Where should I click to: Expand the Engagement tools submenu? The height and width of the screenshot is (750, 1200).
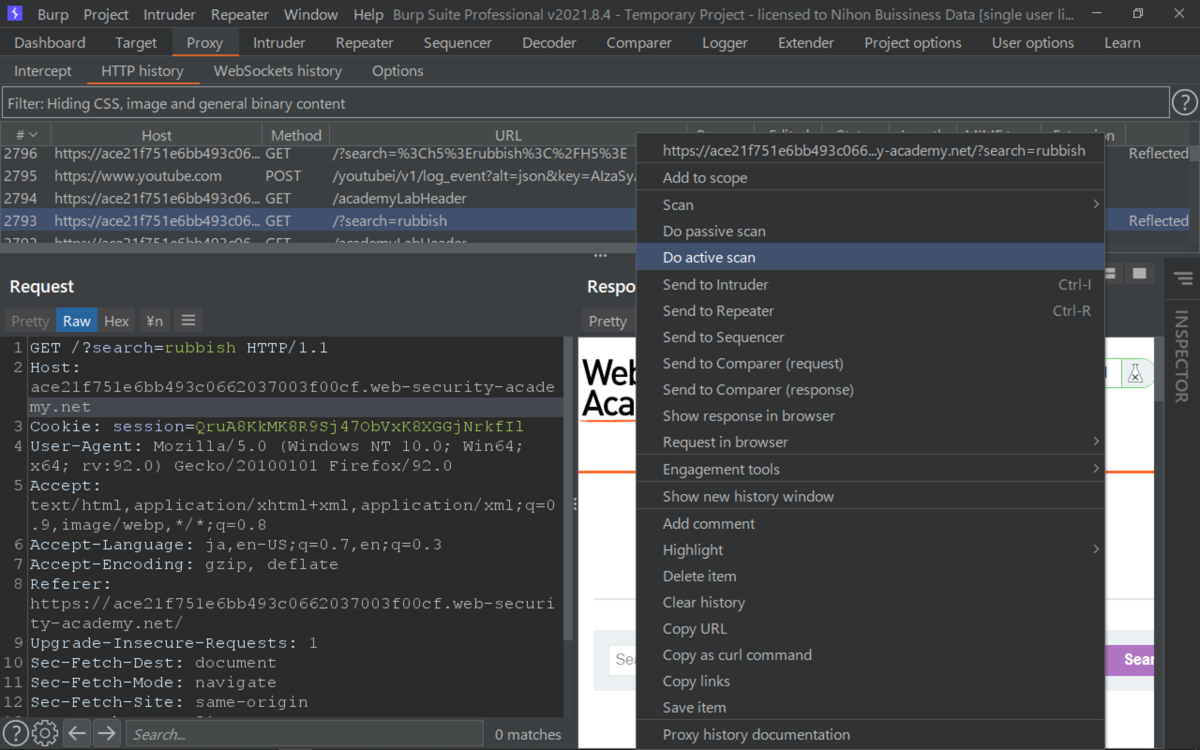click(x=1095, y=468)
